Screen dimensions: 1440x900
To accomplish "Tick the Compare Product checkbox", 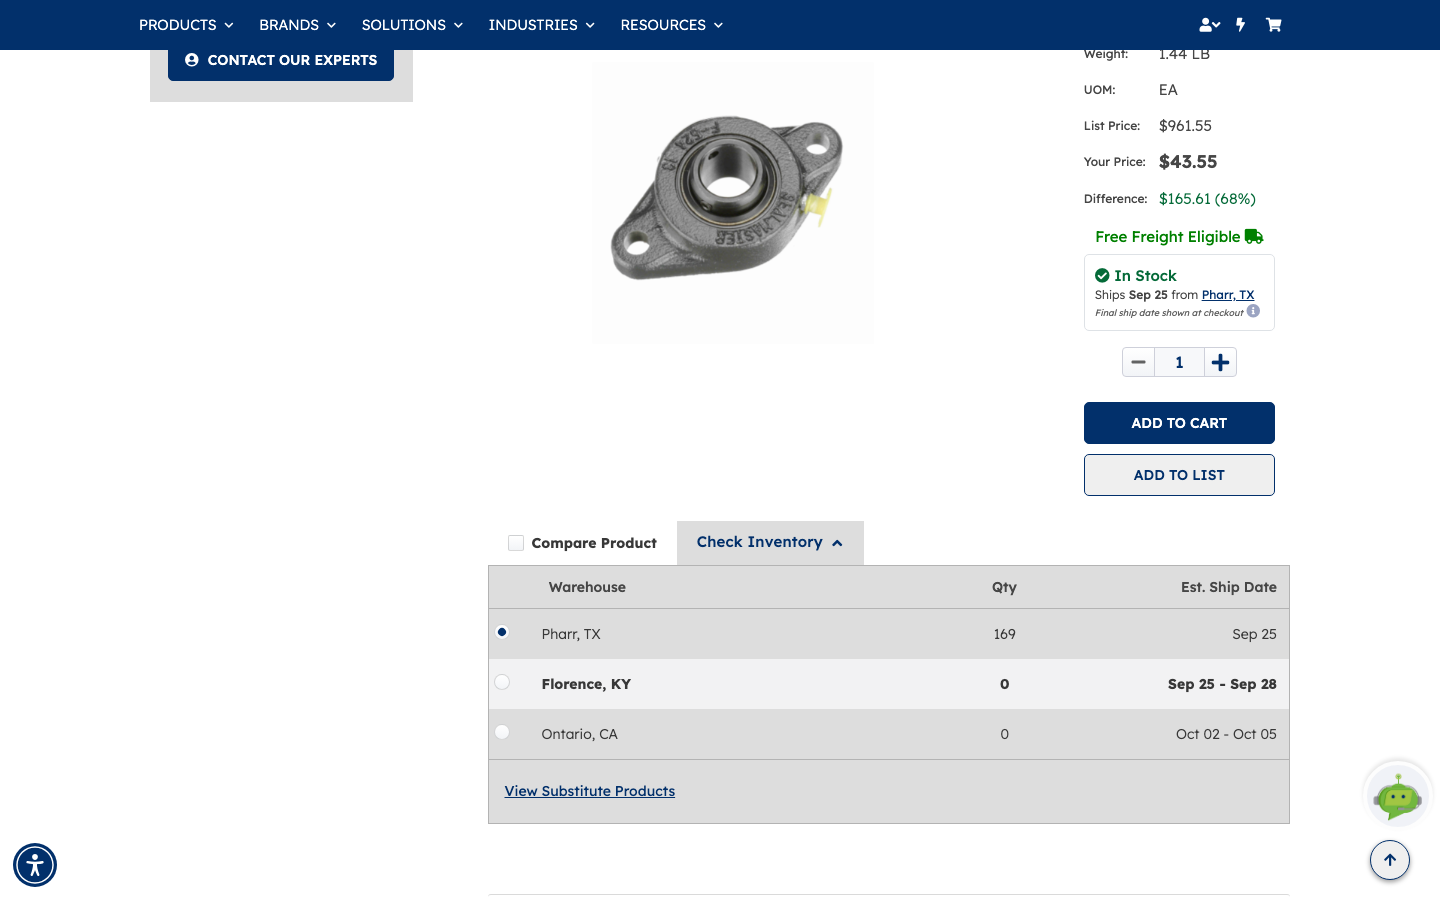I will point(516,543).
